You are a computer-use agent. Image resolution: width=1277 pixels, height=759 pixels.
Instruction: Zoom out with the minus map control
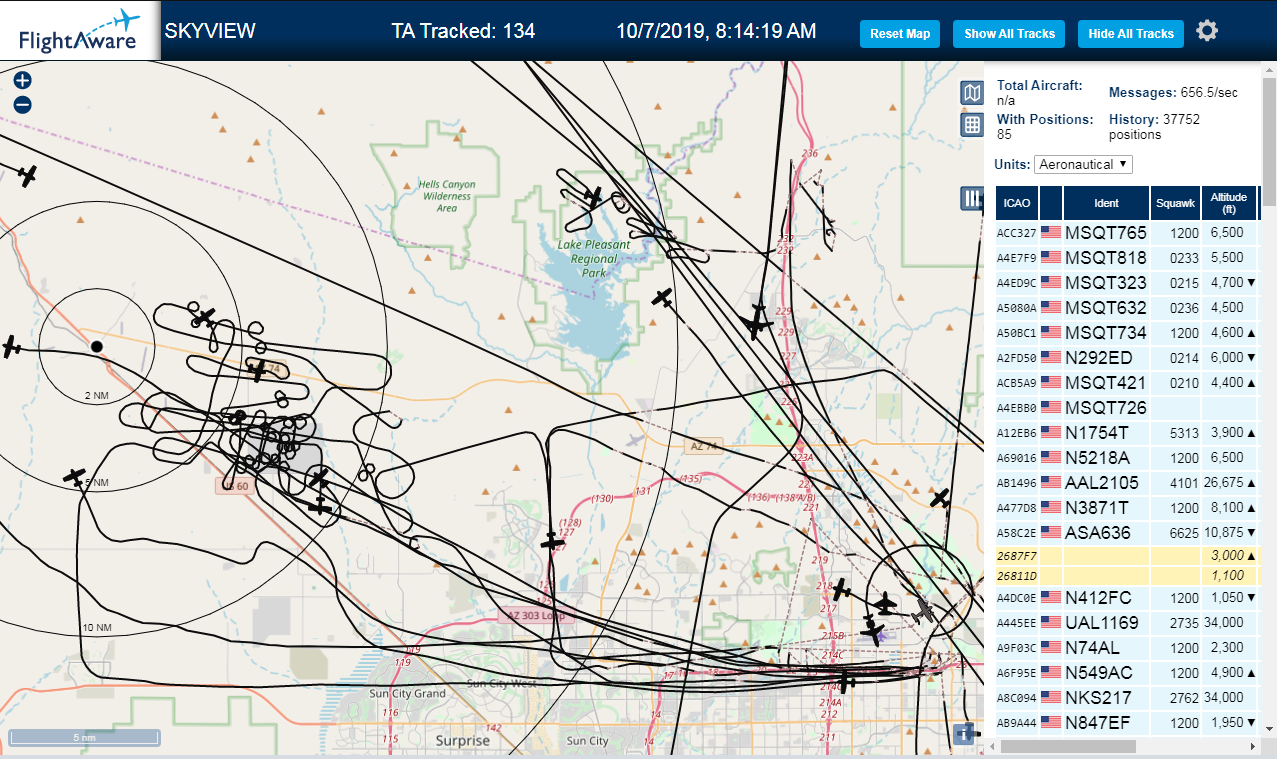click(23, 104)
